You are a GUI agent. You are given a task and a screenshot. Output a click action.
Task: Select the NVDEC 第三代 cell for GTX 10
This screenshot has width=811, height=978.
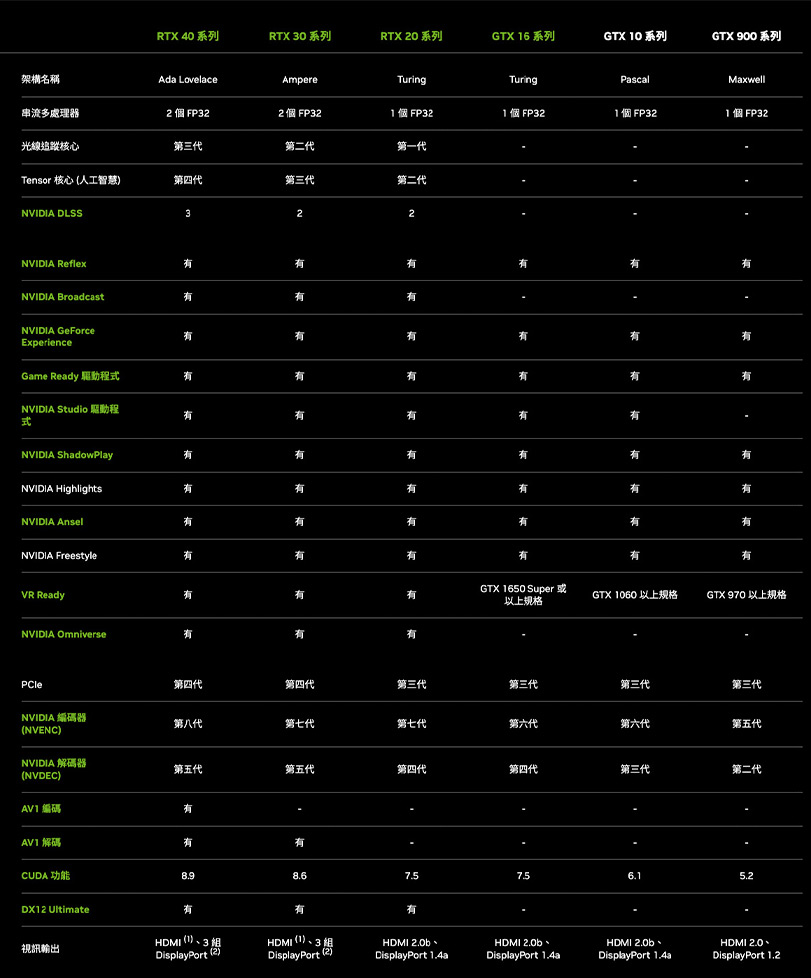tap(634, 769)
